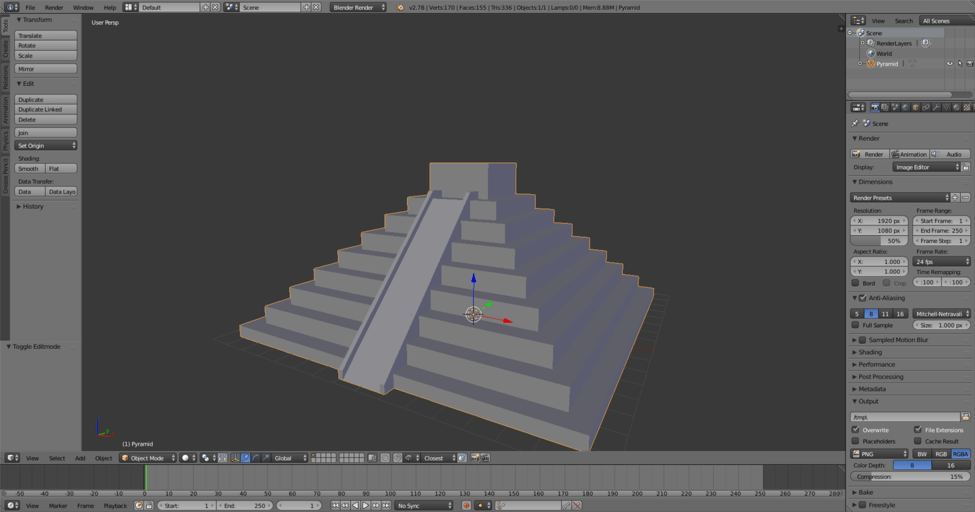
Task: Open the Modifiers wrench tab icon
Action: click(x=936, y=108)
